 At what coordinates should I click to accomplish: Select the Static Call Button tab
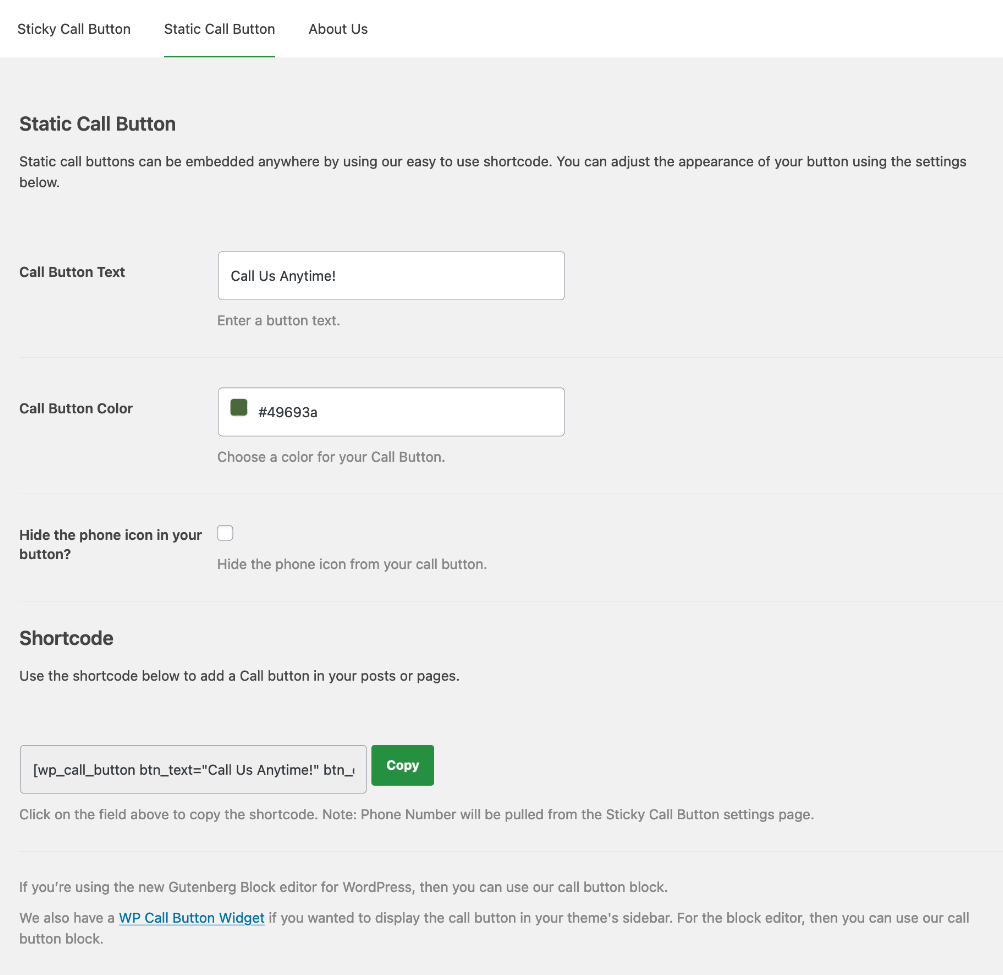pyautogui.click(x=219, y=29)
